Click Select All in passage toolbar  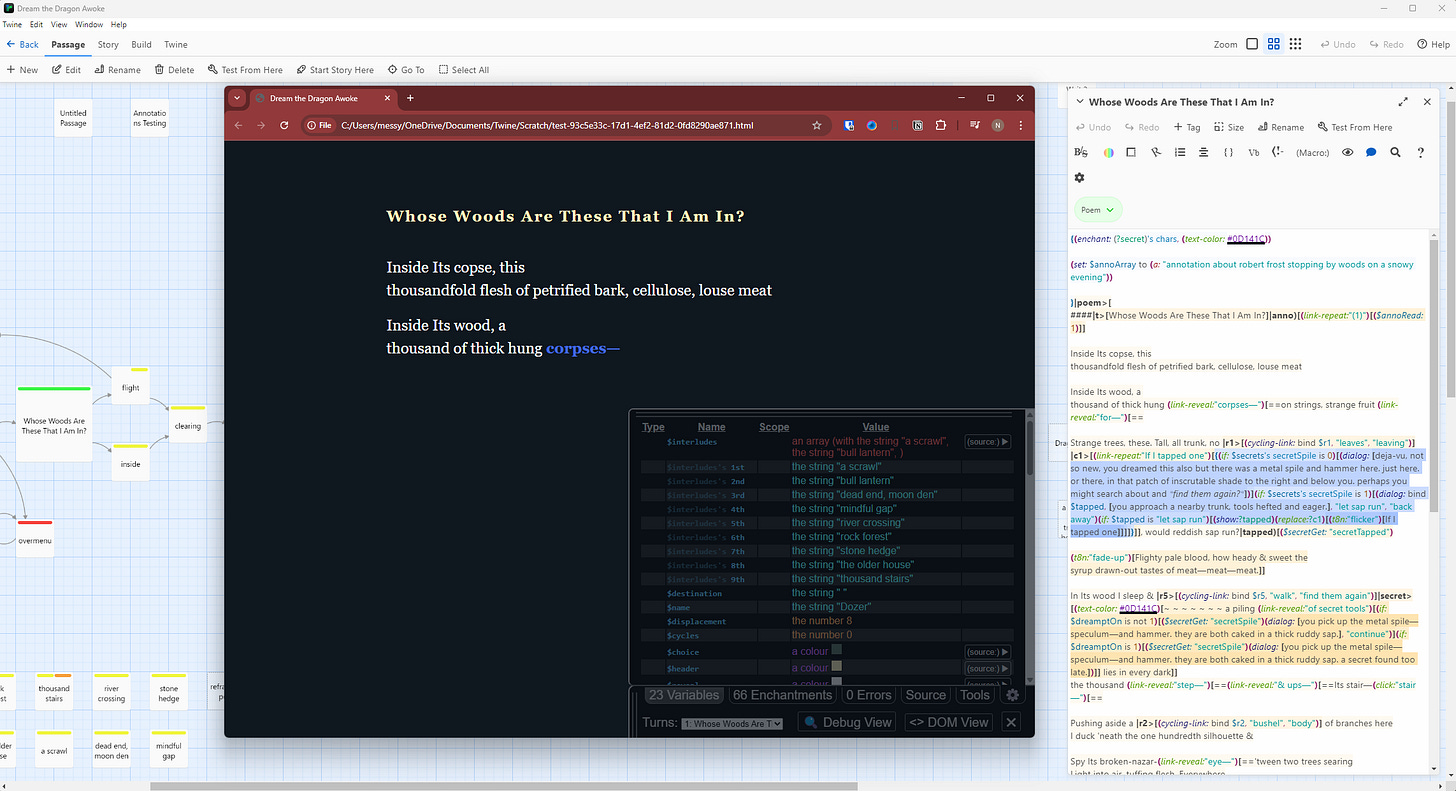(464, 70)
